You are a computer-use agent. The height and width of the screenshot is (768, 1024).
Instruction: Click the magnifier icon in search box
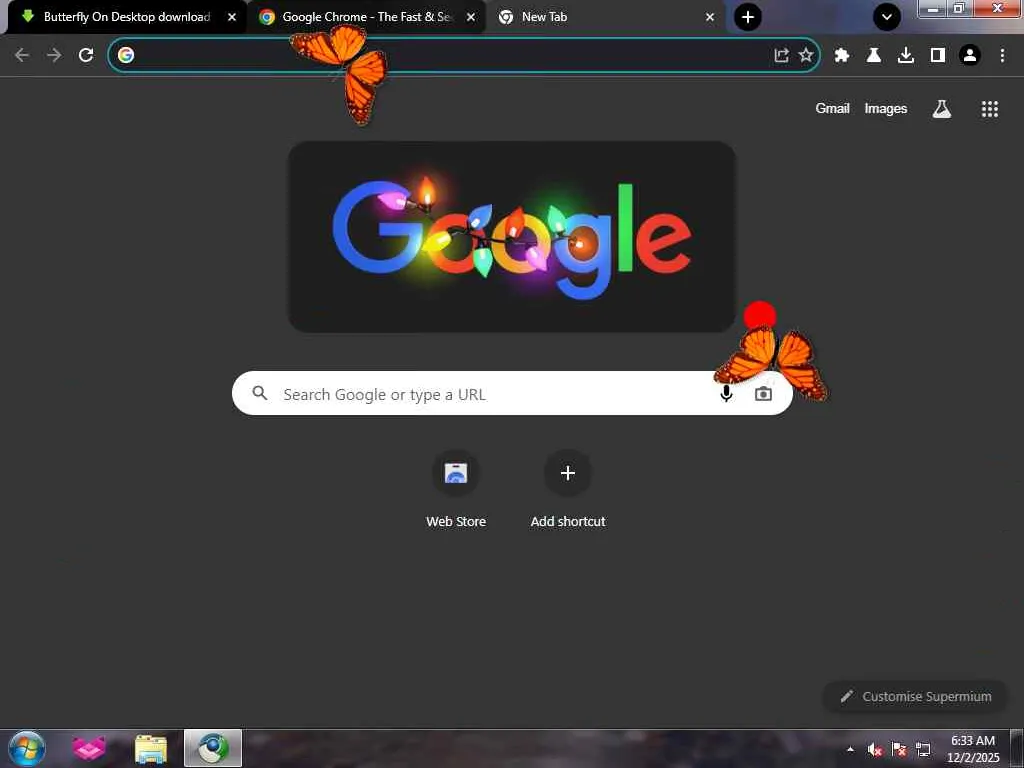pos(260,393)
